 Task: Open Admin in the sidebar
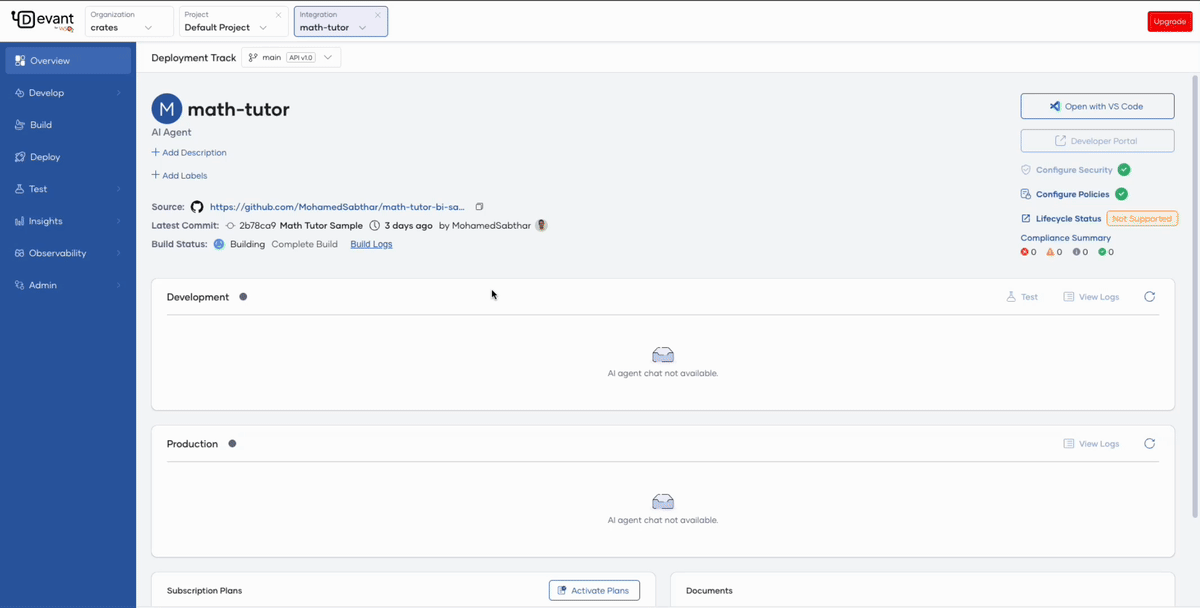tap(68, 285)
